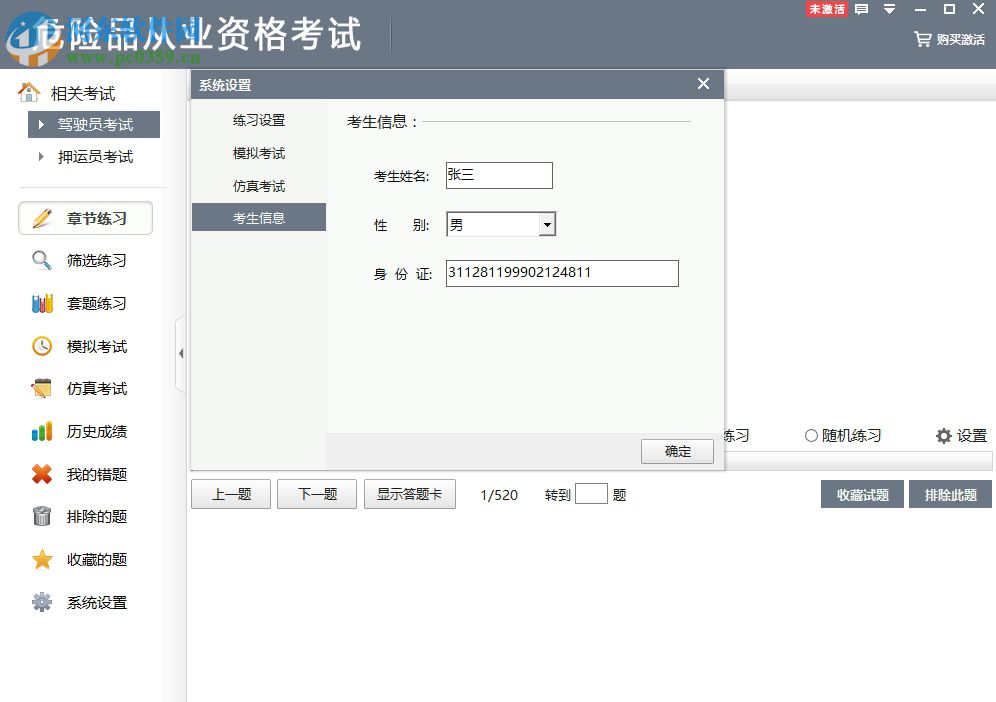Click inside the 转到 question number field
The height and width of the screenshot is (702, 996).
(x=592, y=493)
